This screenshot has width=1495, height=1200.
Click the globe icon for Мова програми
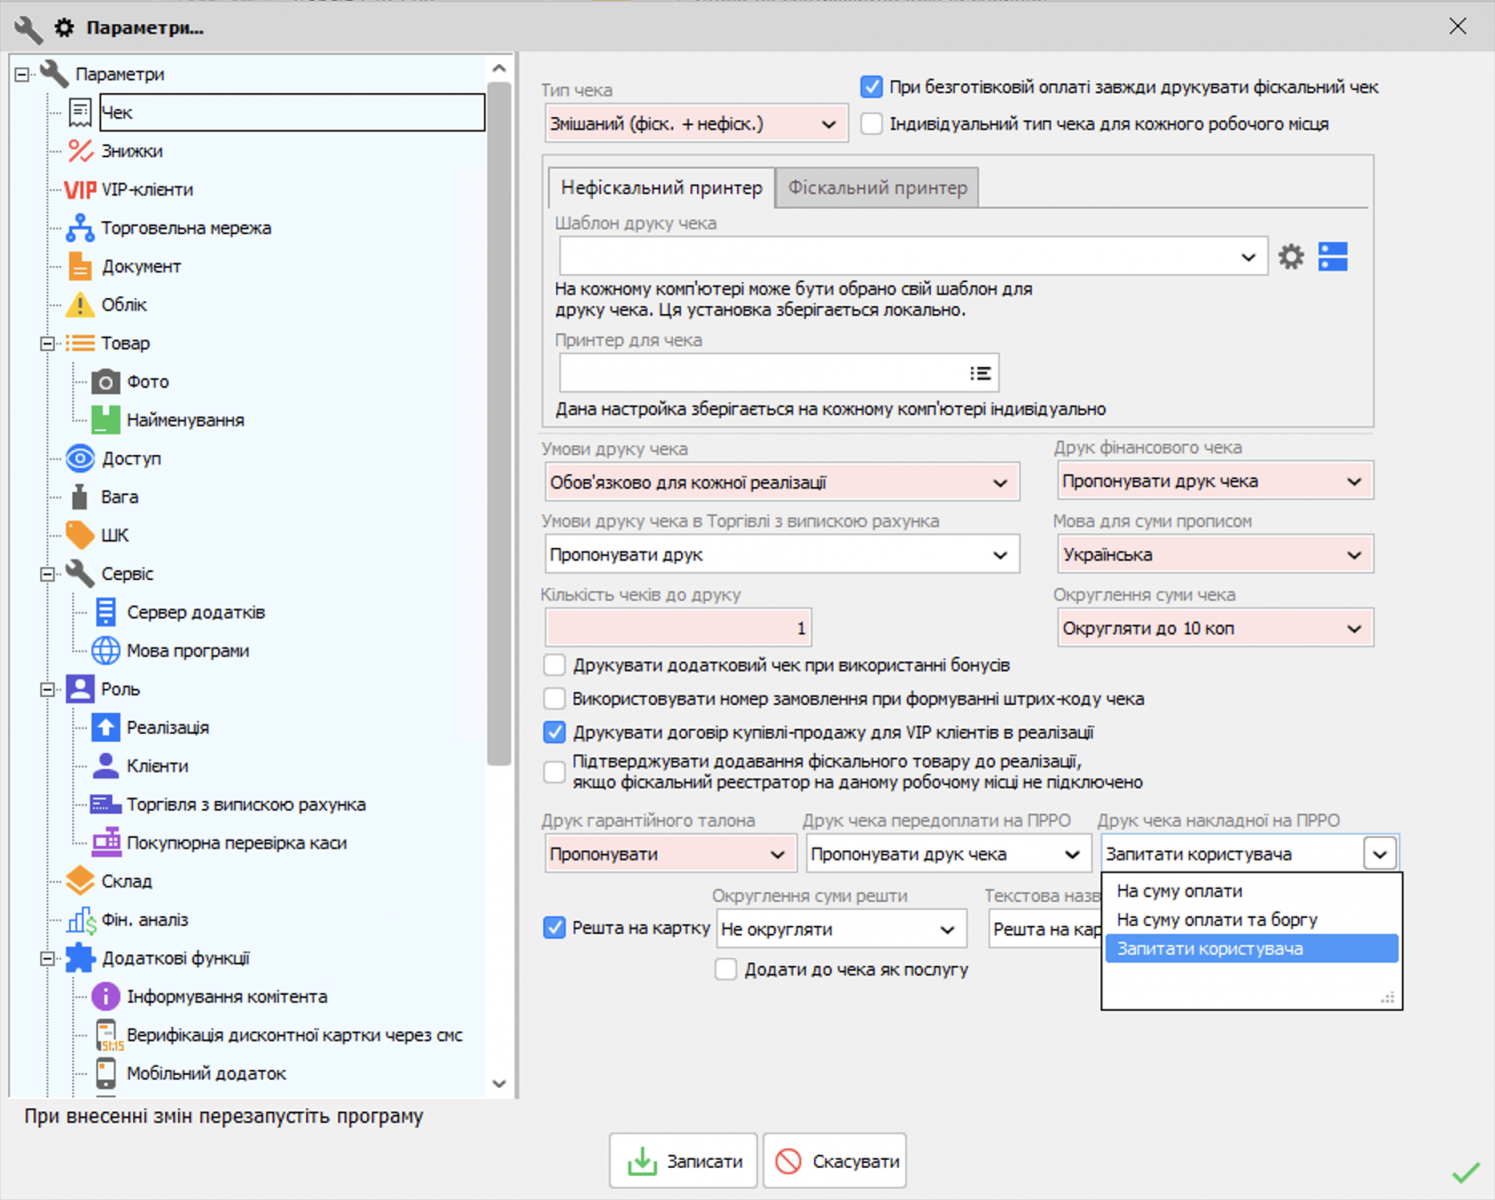[x=106, y=651]
